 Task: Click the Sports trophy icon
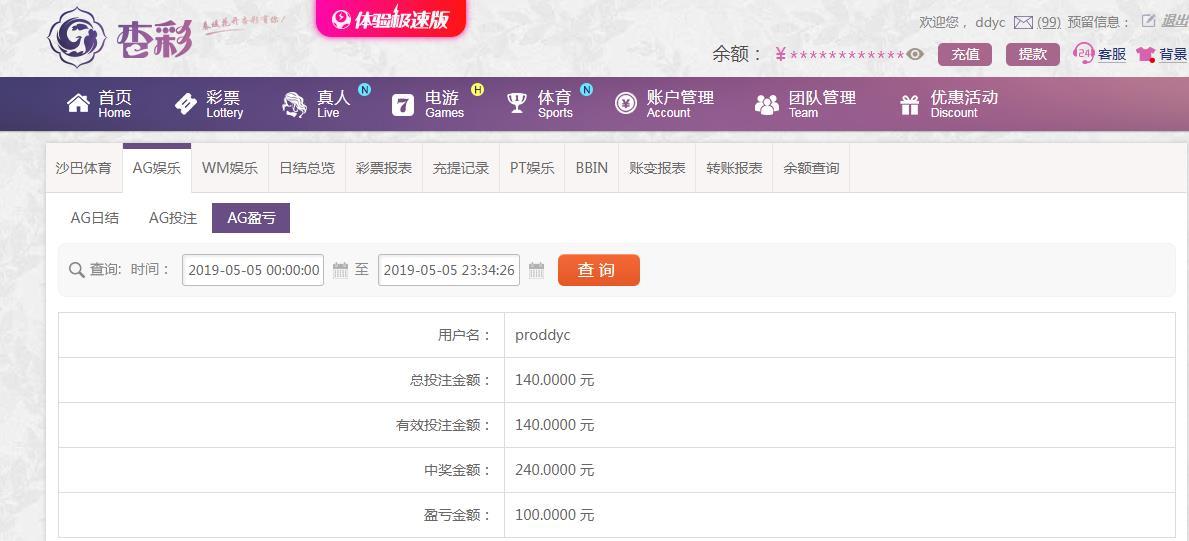coord(517,103)
